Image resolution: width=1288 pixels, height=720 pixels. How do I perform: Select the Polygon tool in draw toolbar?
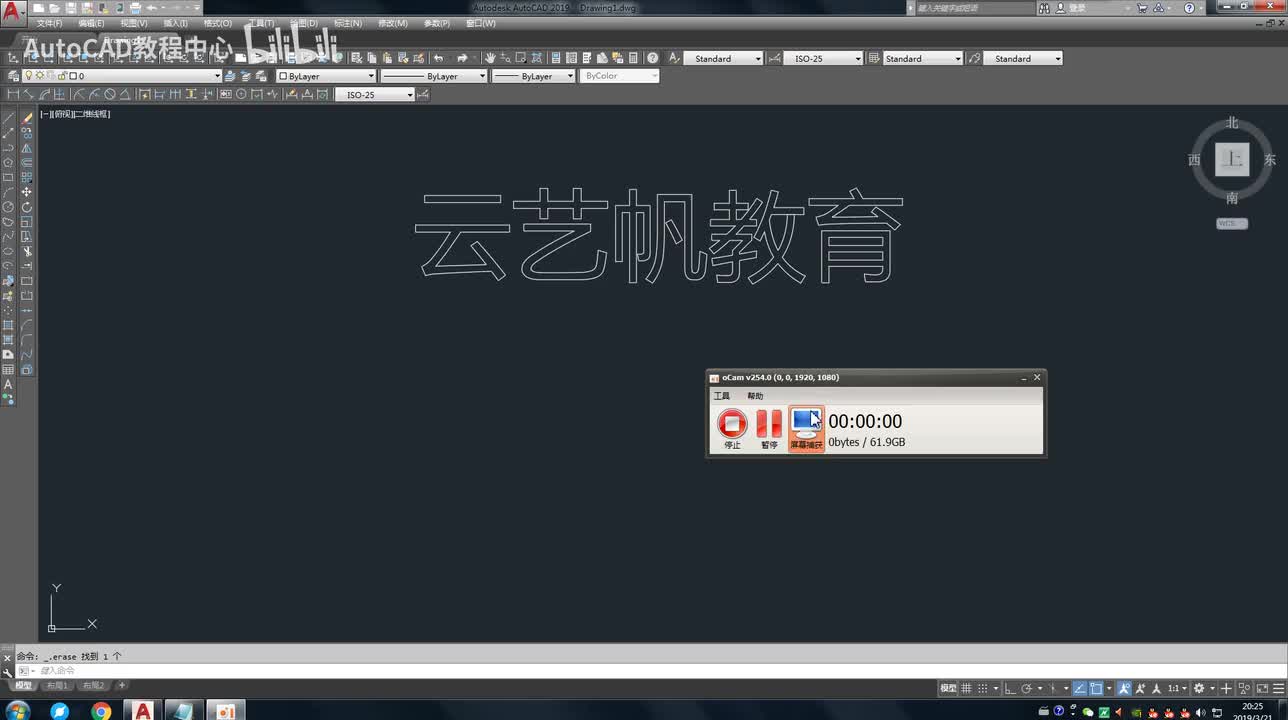8,162
